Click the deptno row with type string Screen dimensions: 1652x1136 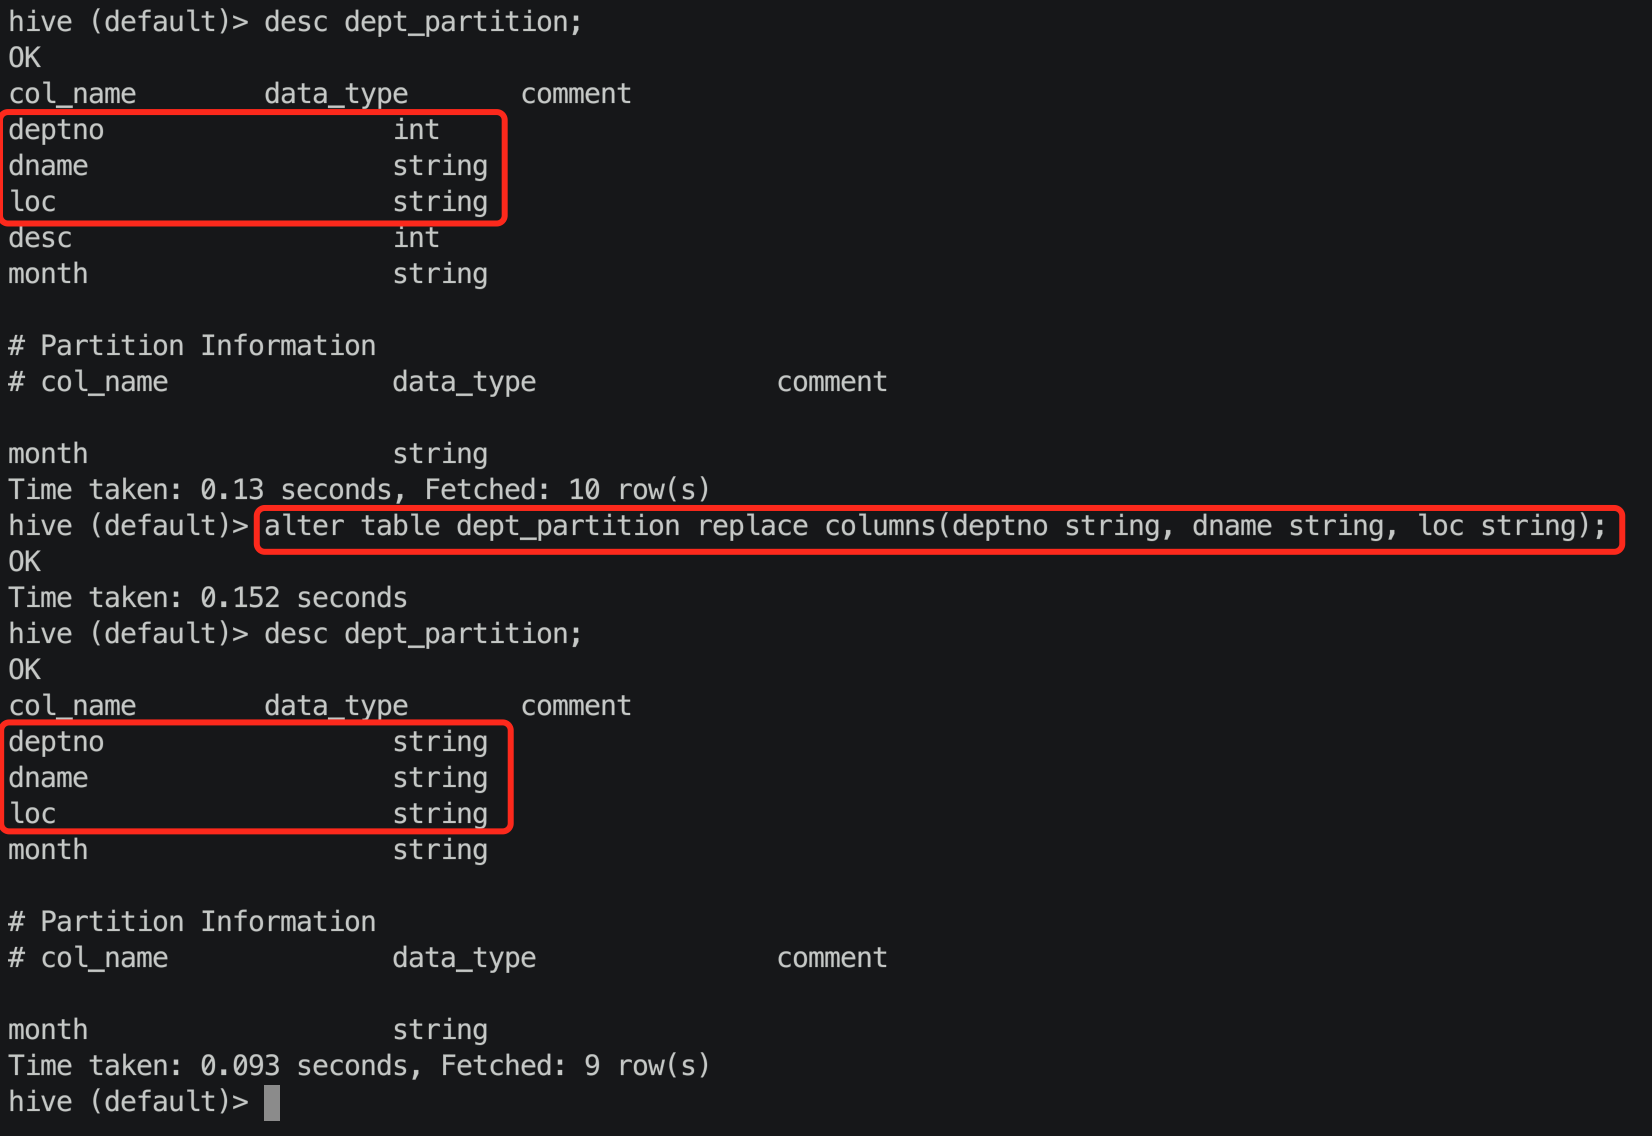click(x=248, y=742)
